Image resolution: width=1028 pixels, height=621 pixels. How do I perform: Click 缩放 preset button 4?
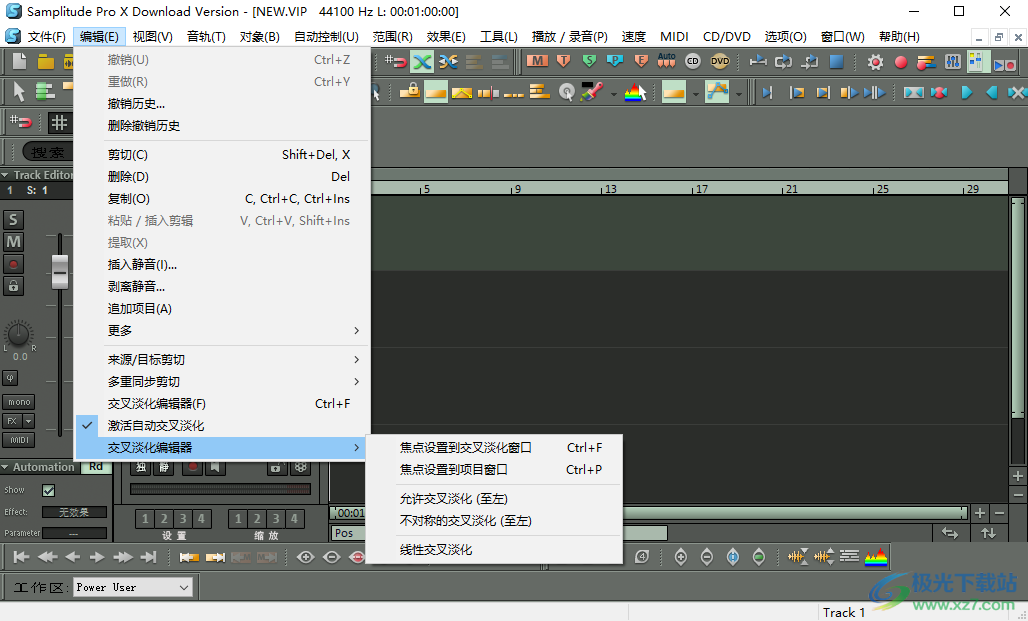(294, 519)
